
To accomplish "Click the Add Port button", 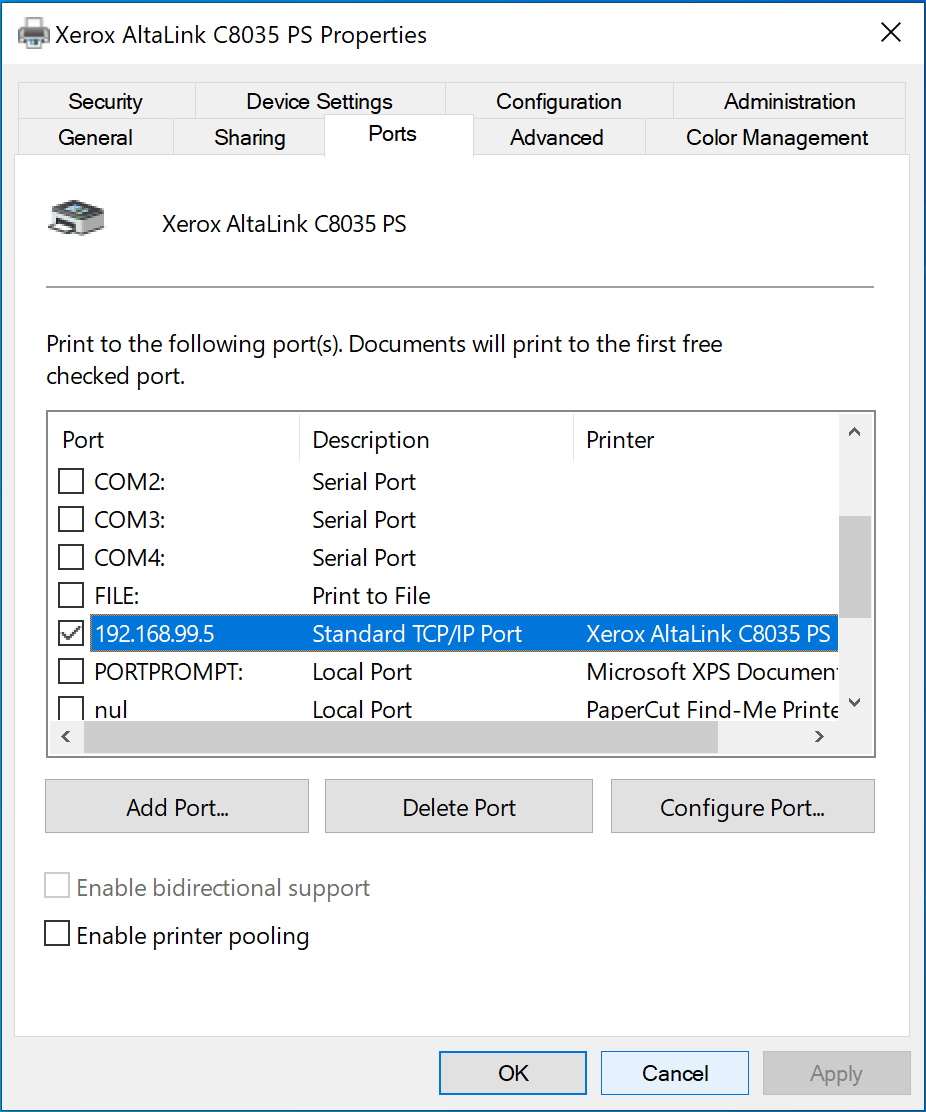I will pyautogui.click(x=176, y=806).
